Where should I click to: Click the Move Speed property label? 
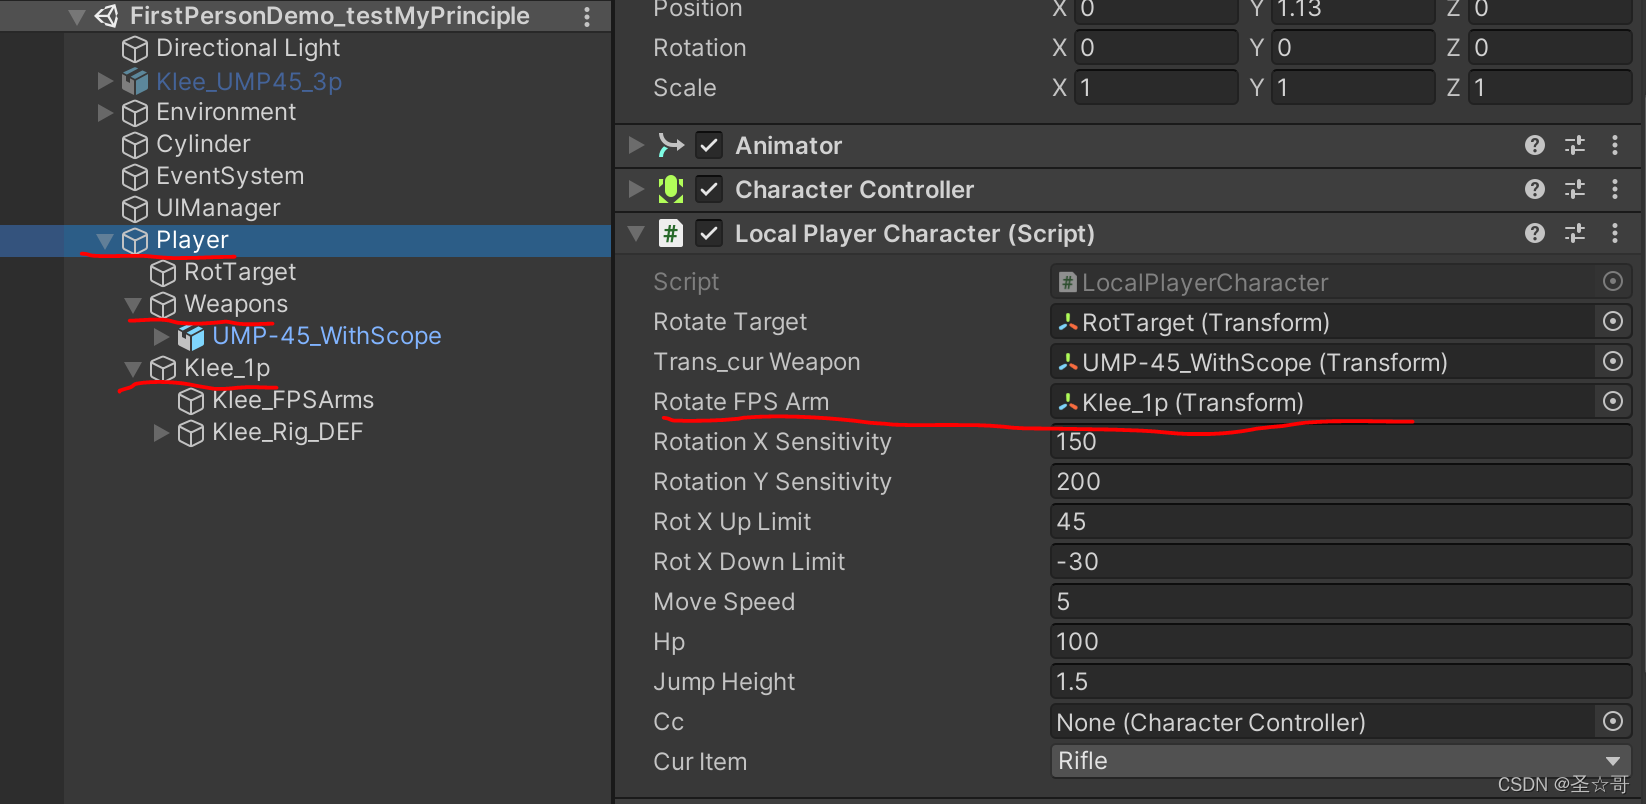724,602
